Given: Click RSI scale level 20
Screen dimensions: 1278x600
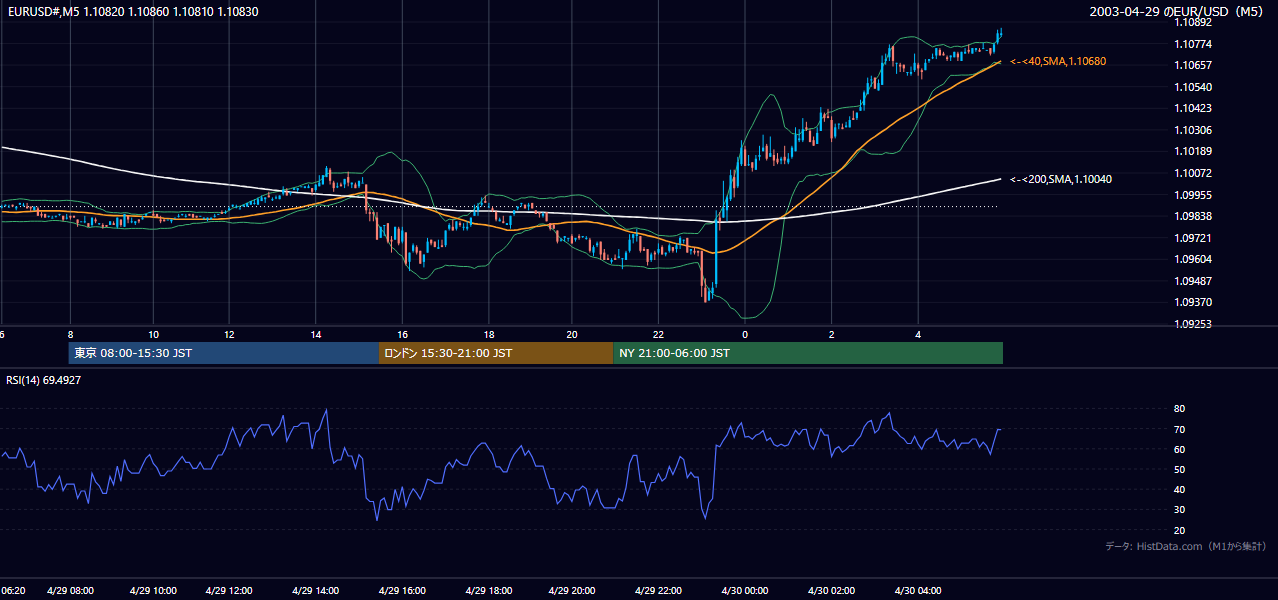Looking at the screenshot, I should [x=1179, y=530].
